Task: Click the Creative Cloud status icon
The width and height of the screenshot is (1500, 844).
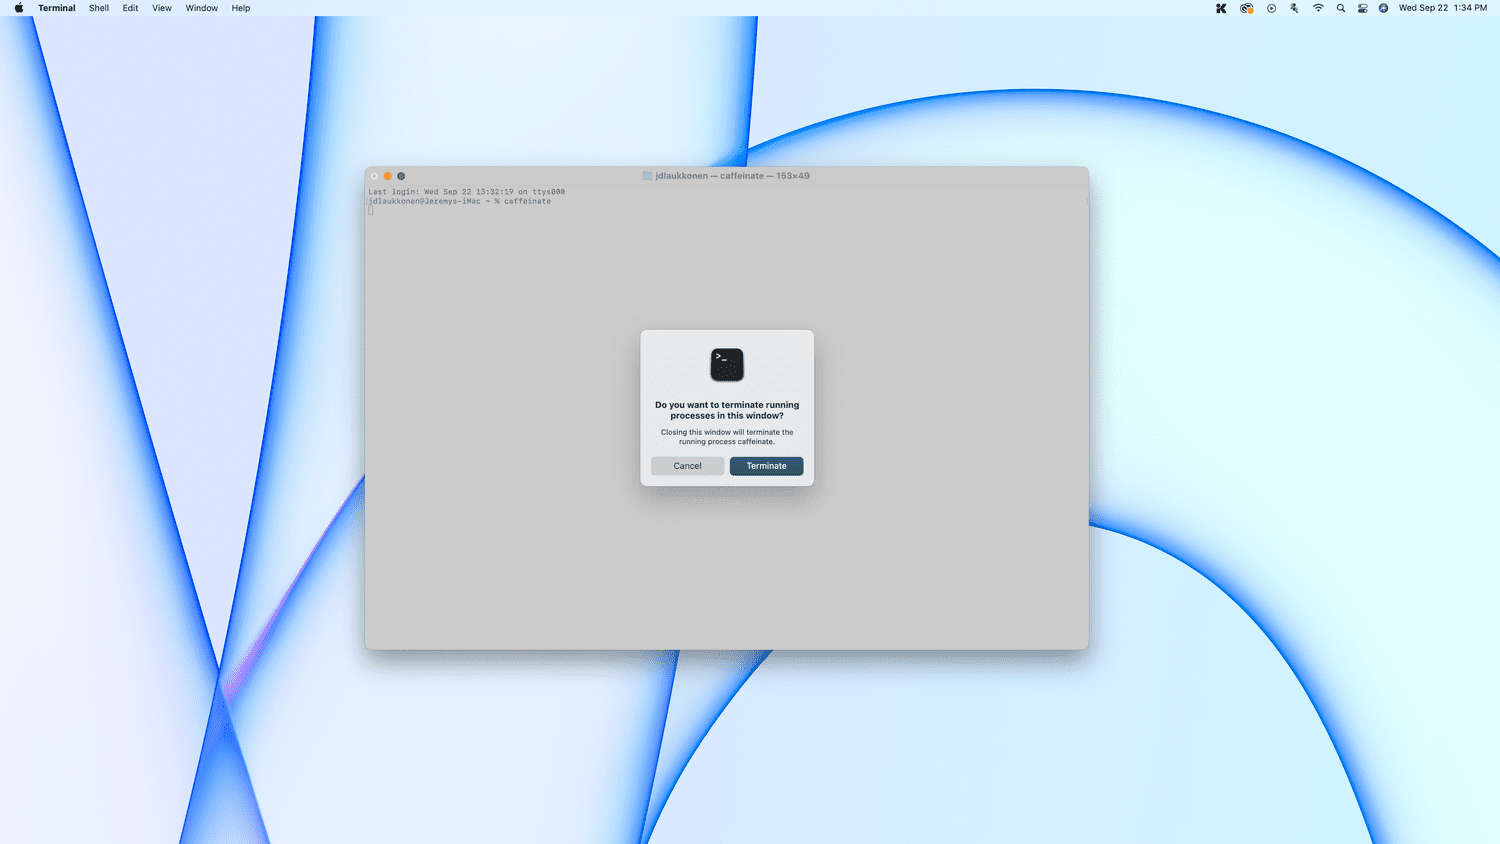Action: pos(1246,8)
